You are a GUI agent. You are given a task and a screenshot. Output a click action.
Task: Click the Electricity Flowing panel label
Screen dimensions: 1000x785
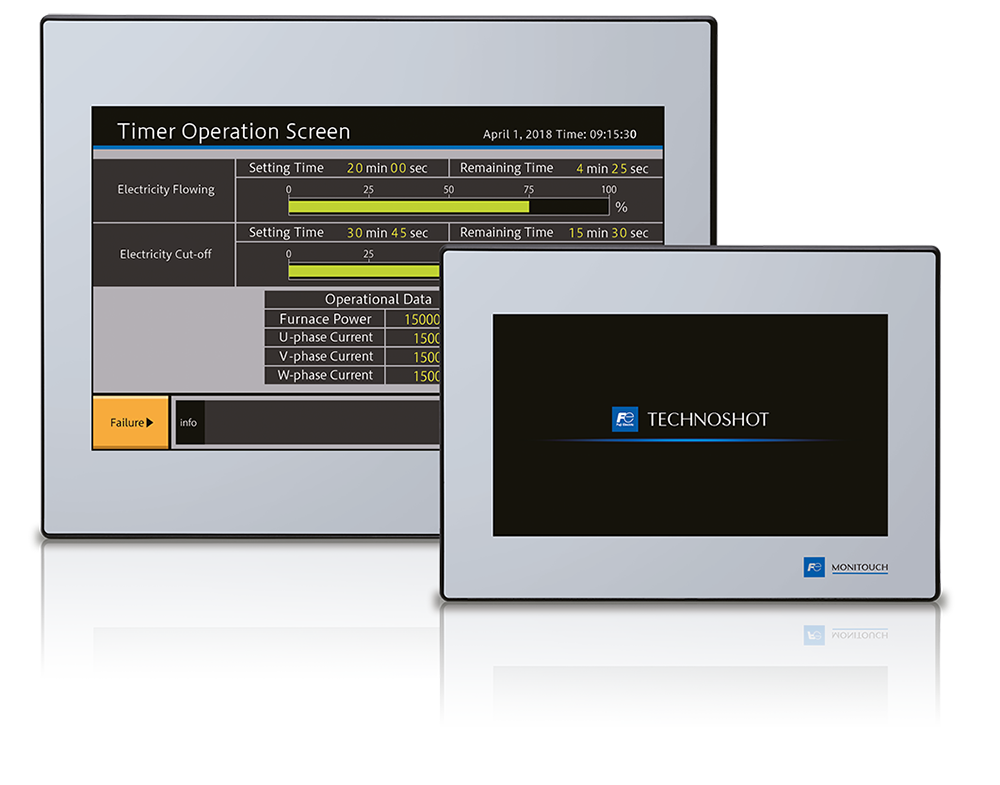point(166,189)
